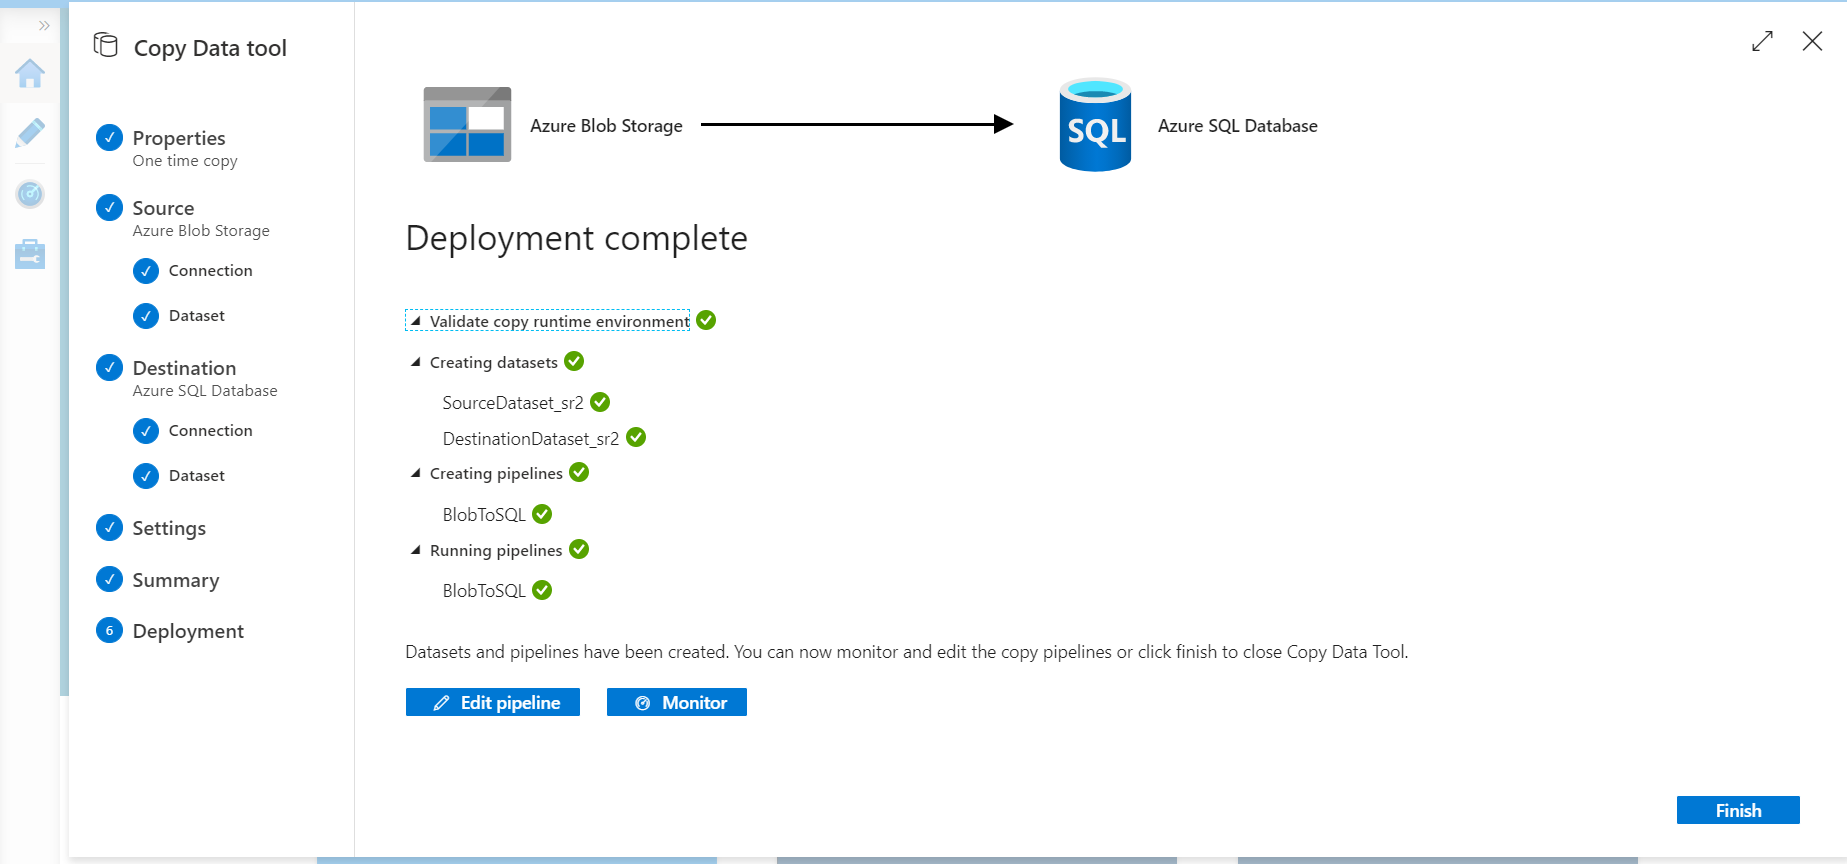Go to the Source step

pos(163,208)
